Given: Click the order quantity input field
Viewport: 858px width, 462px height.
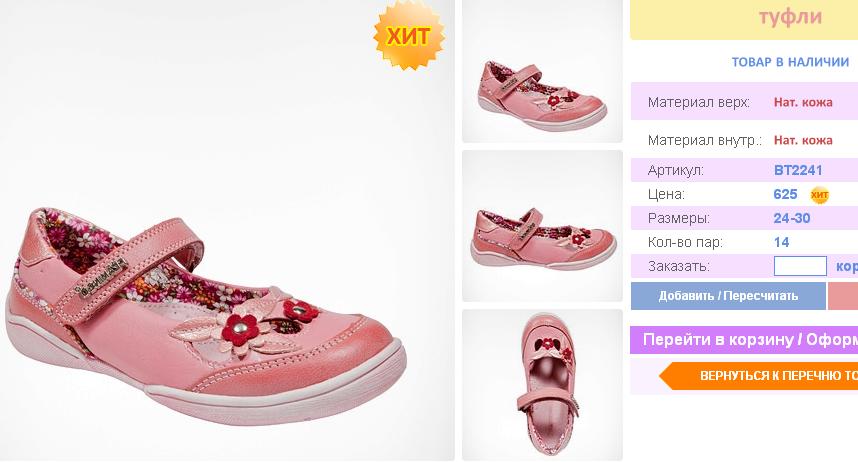Looking at the screenshot, I should click(800, 266).
